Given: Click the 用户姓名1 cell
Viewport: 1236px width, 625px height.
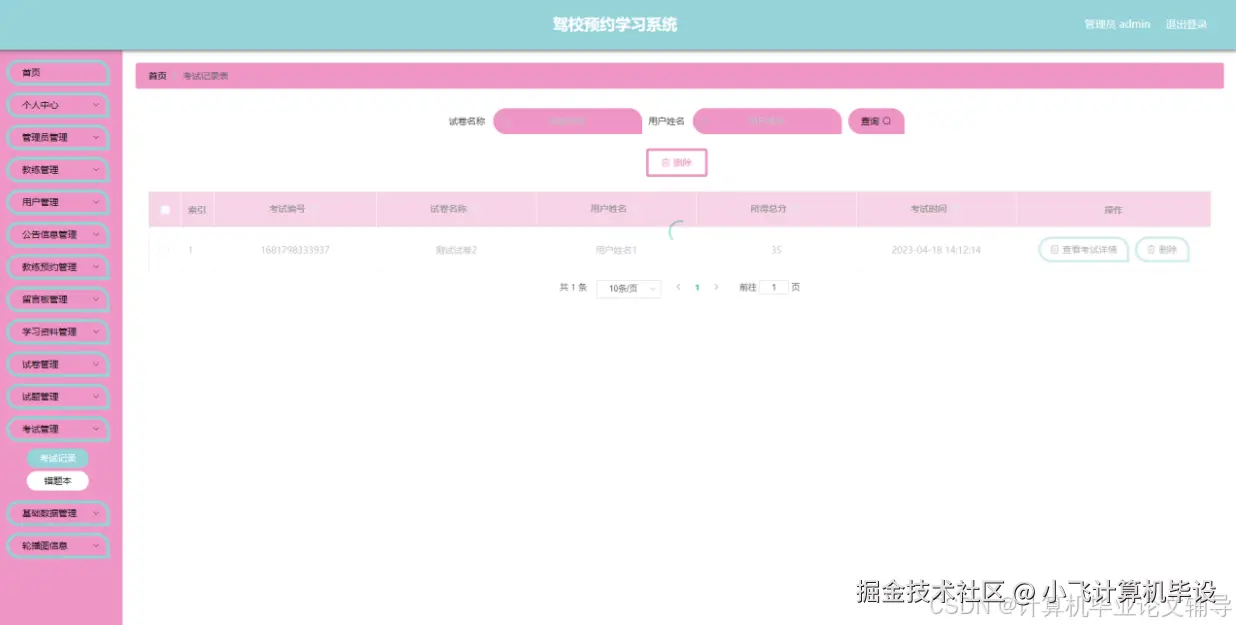Looking at the screenshot, I should pos(616,250).
